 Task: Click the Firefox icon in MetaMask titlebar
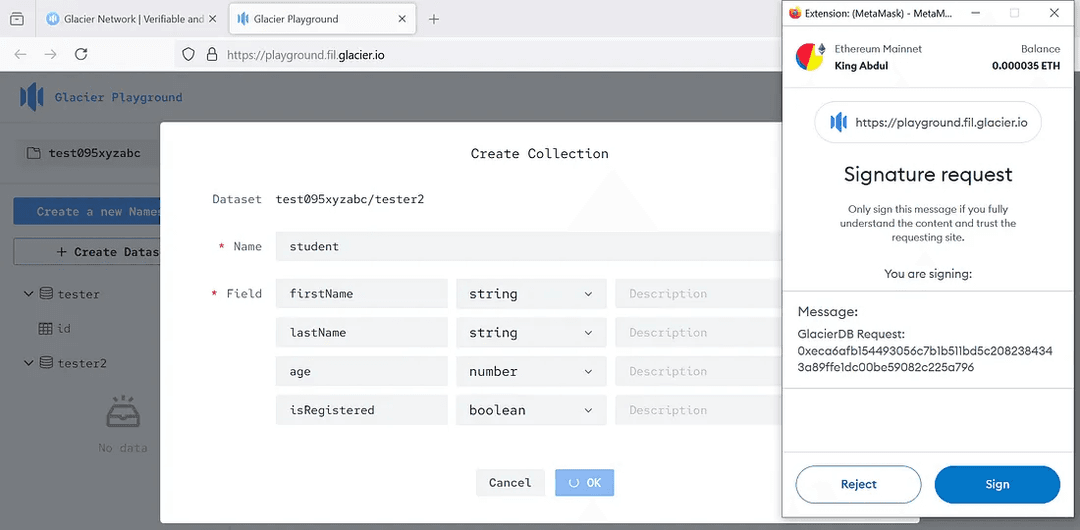tap(795, 12)
